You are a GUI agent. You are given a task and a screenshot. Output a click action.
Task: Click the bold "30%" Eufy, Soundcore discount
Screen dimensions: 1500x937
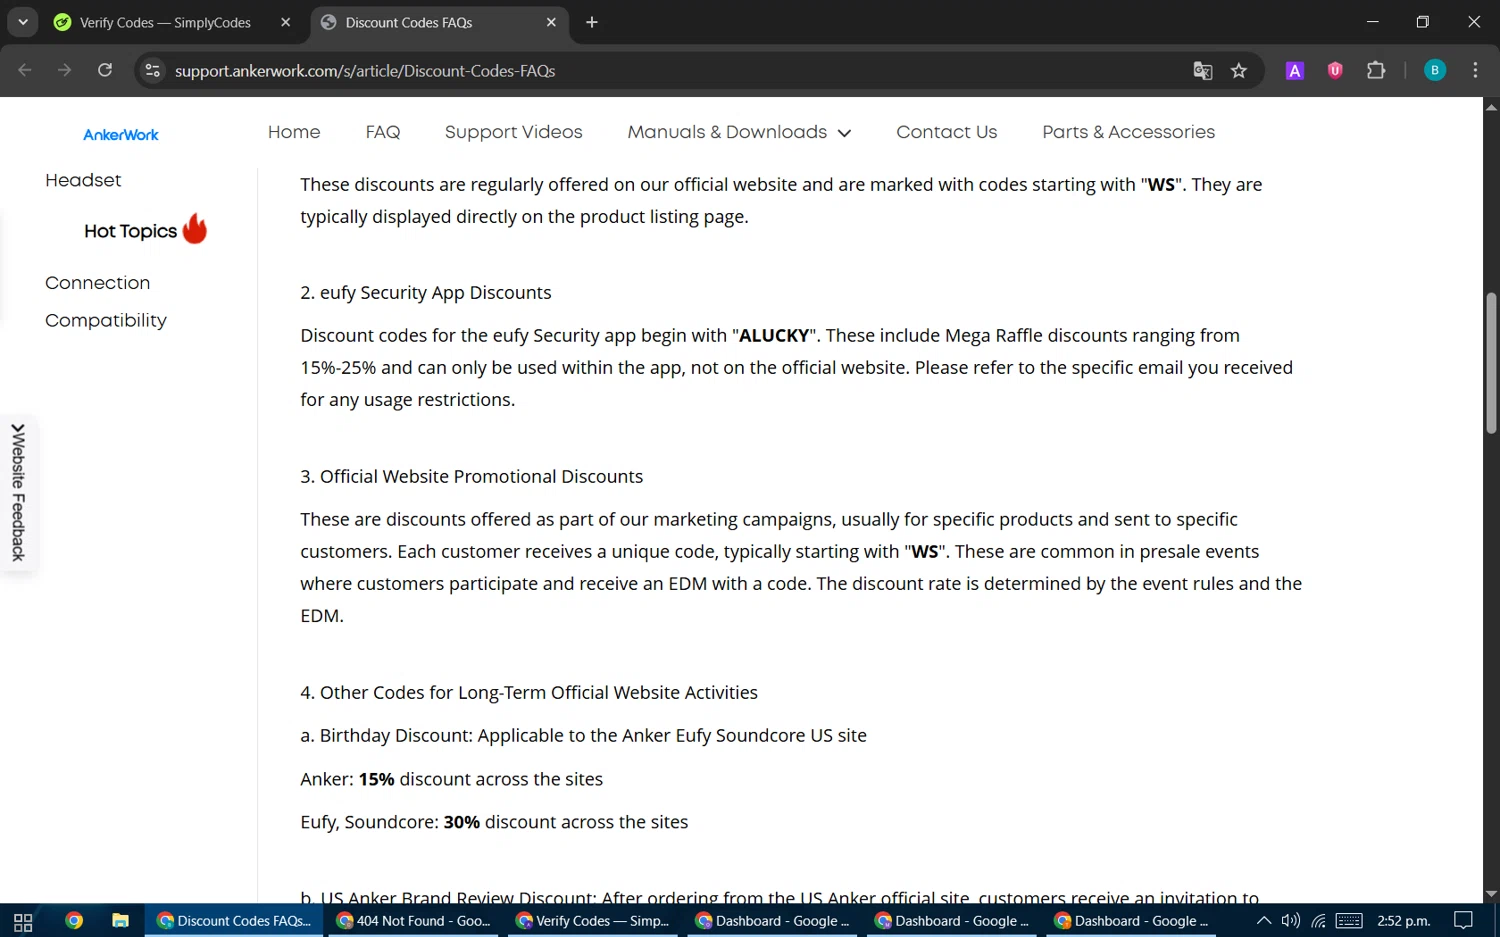(462, 822)
